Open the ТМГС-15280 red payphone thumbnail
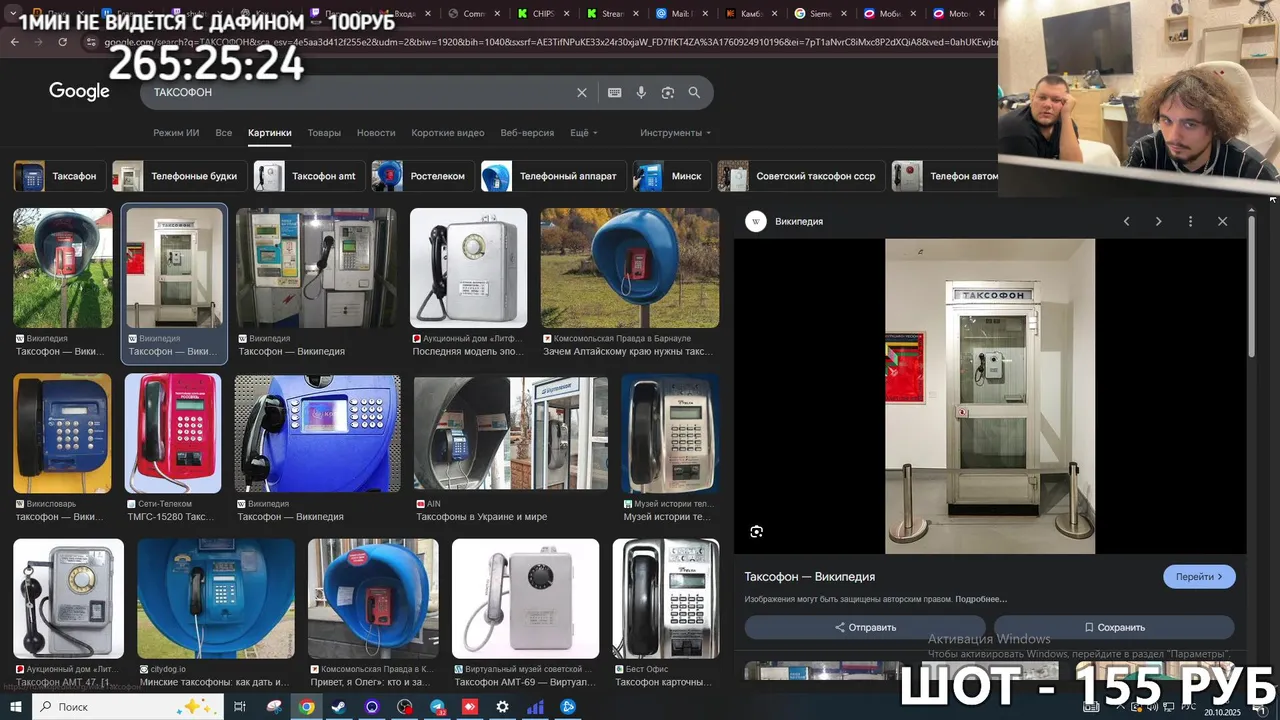Image resolution: width=1280 pixels, height=720 pixels. (173, 433)
